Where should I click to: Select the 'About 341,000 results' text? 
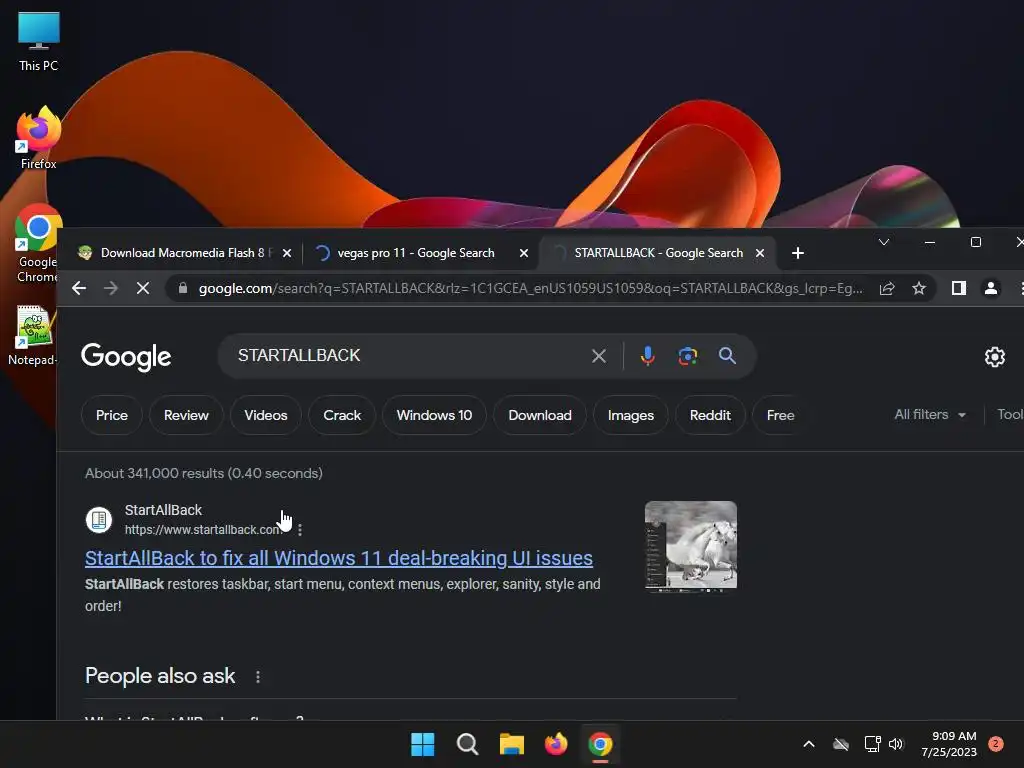tap(204, 473)
